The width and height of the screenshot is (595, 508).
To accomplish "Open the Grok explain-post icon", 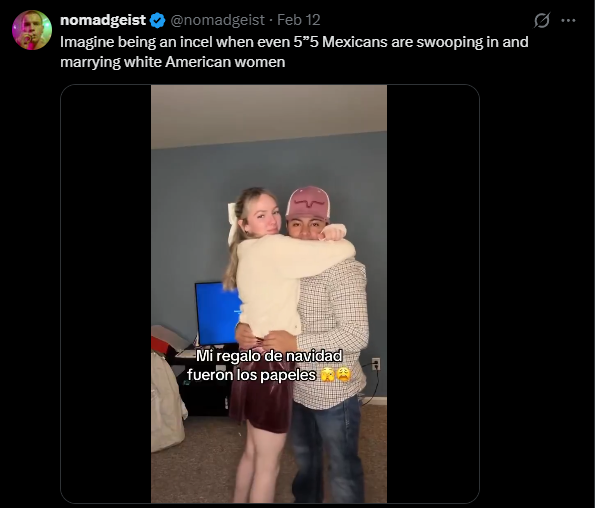I will coord(541,20).
